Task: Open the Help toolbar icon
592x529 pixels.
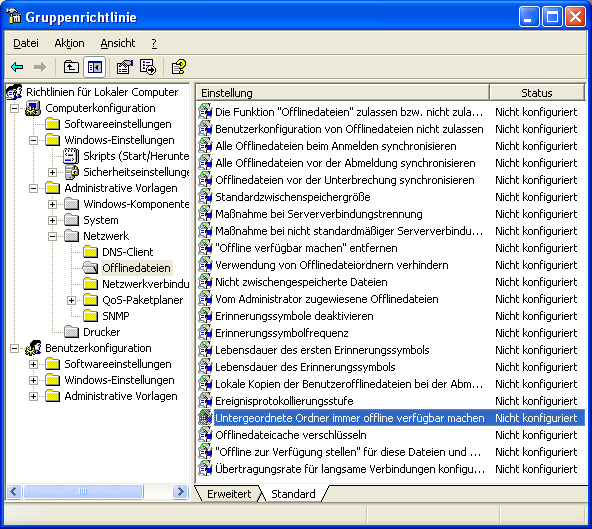Action: click(179, 67)
